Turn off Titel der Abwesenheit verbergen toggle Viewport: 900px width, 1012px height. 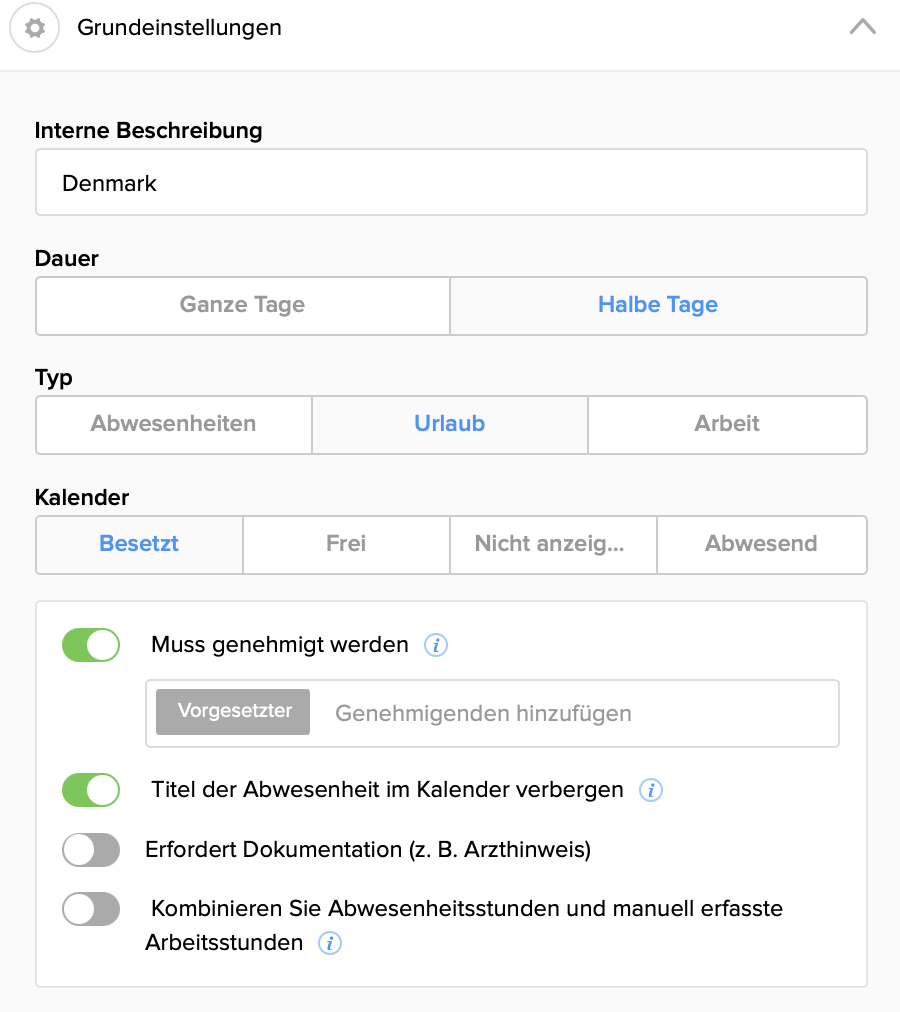pos(91,790)
